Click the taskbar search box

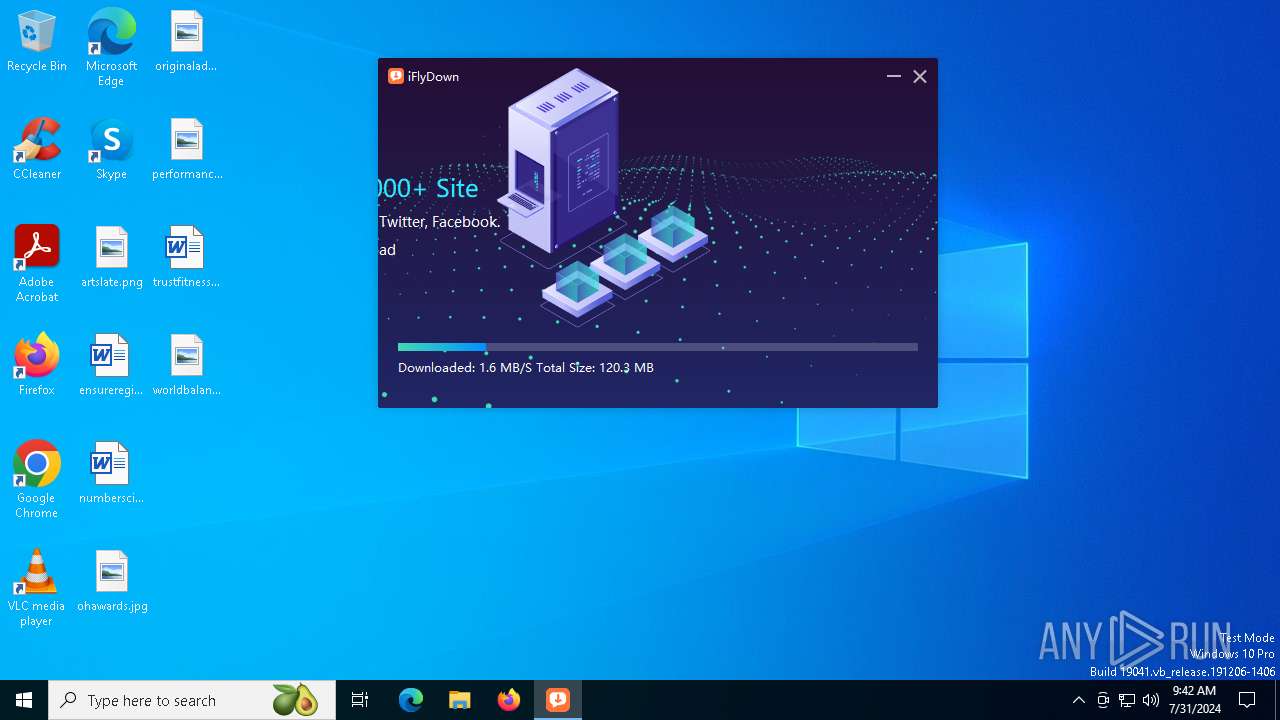coord(192,700)
